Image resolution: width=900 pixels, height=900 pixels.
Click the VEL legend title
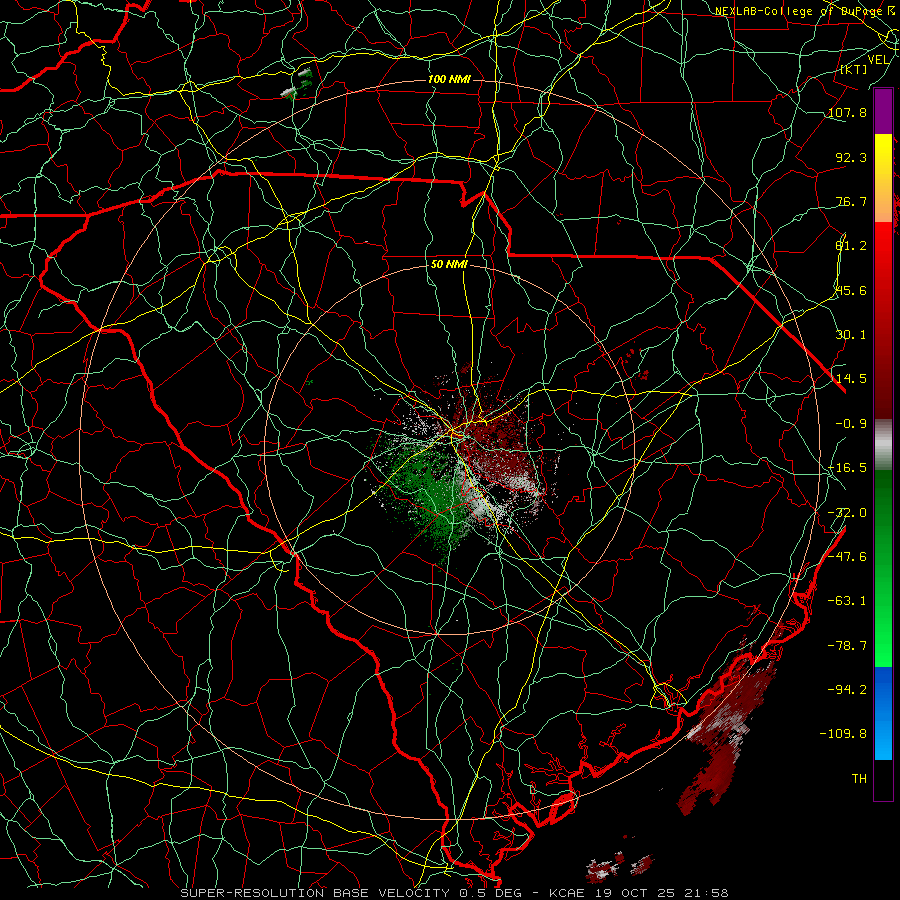[x=878, y=60]
